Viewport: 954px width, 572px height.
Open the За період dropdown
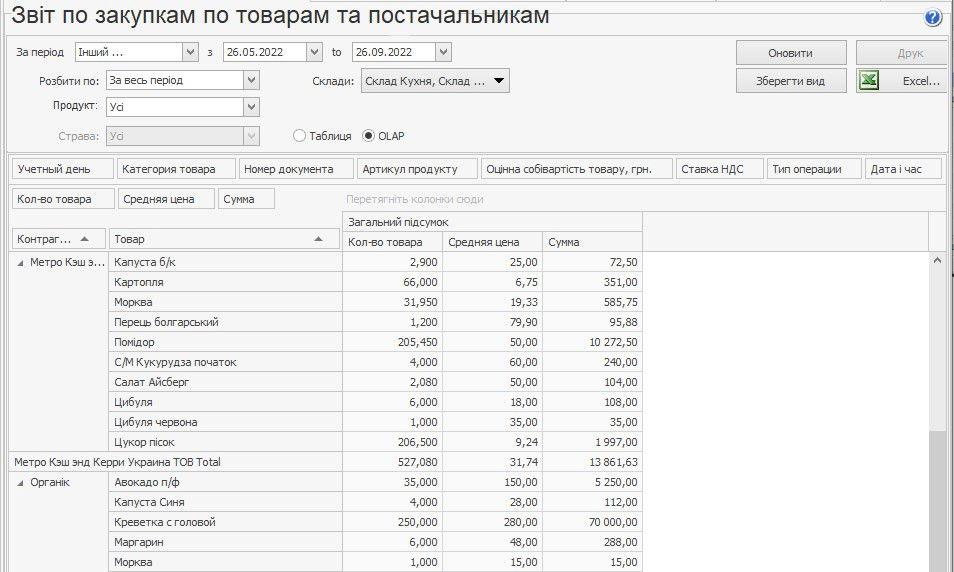190,52
